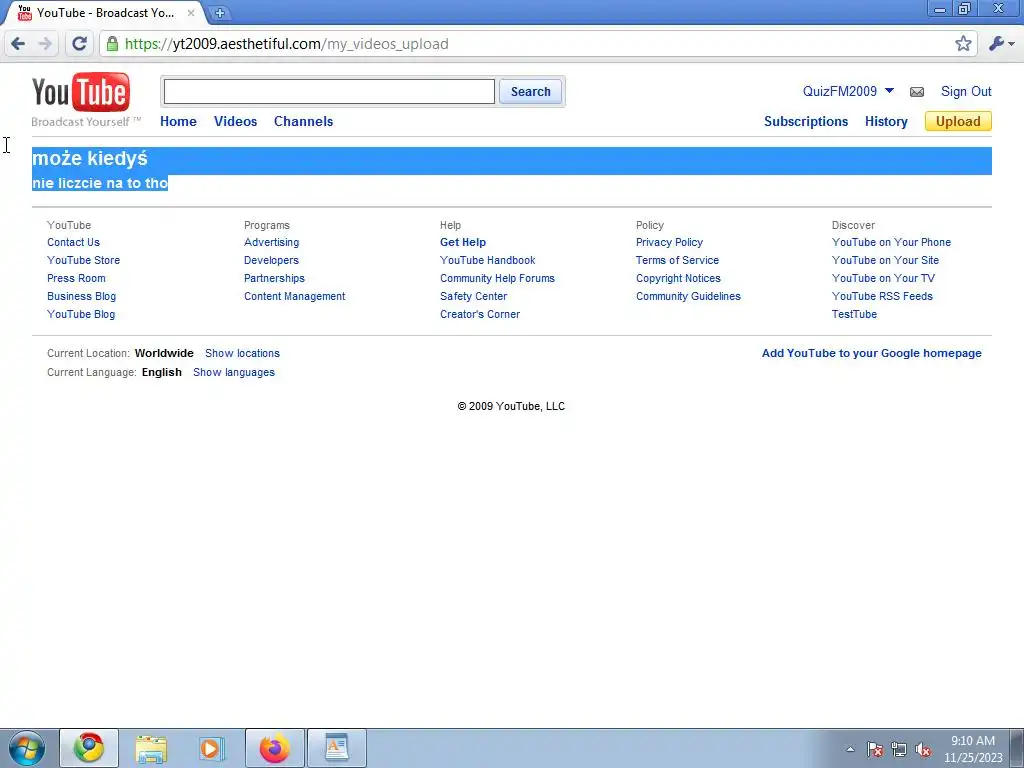Click the browser forward arrow
This screenshot has width=1024, height=768.
click(x=45, y=44)
